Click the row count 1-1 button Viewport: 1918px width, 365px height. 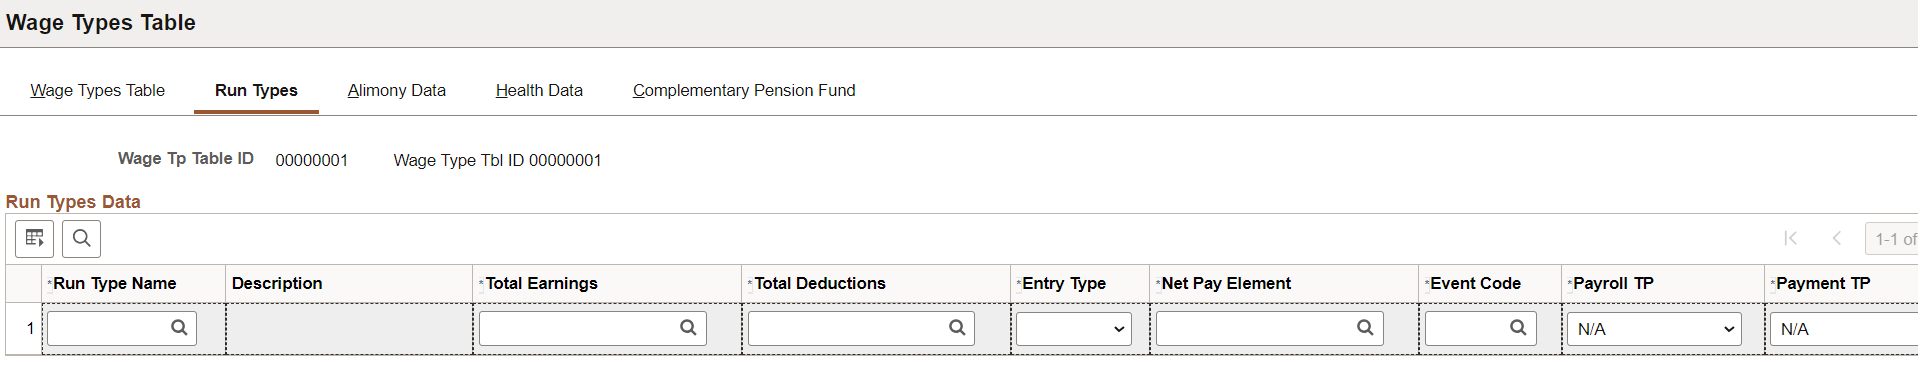[1892, 239]
